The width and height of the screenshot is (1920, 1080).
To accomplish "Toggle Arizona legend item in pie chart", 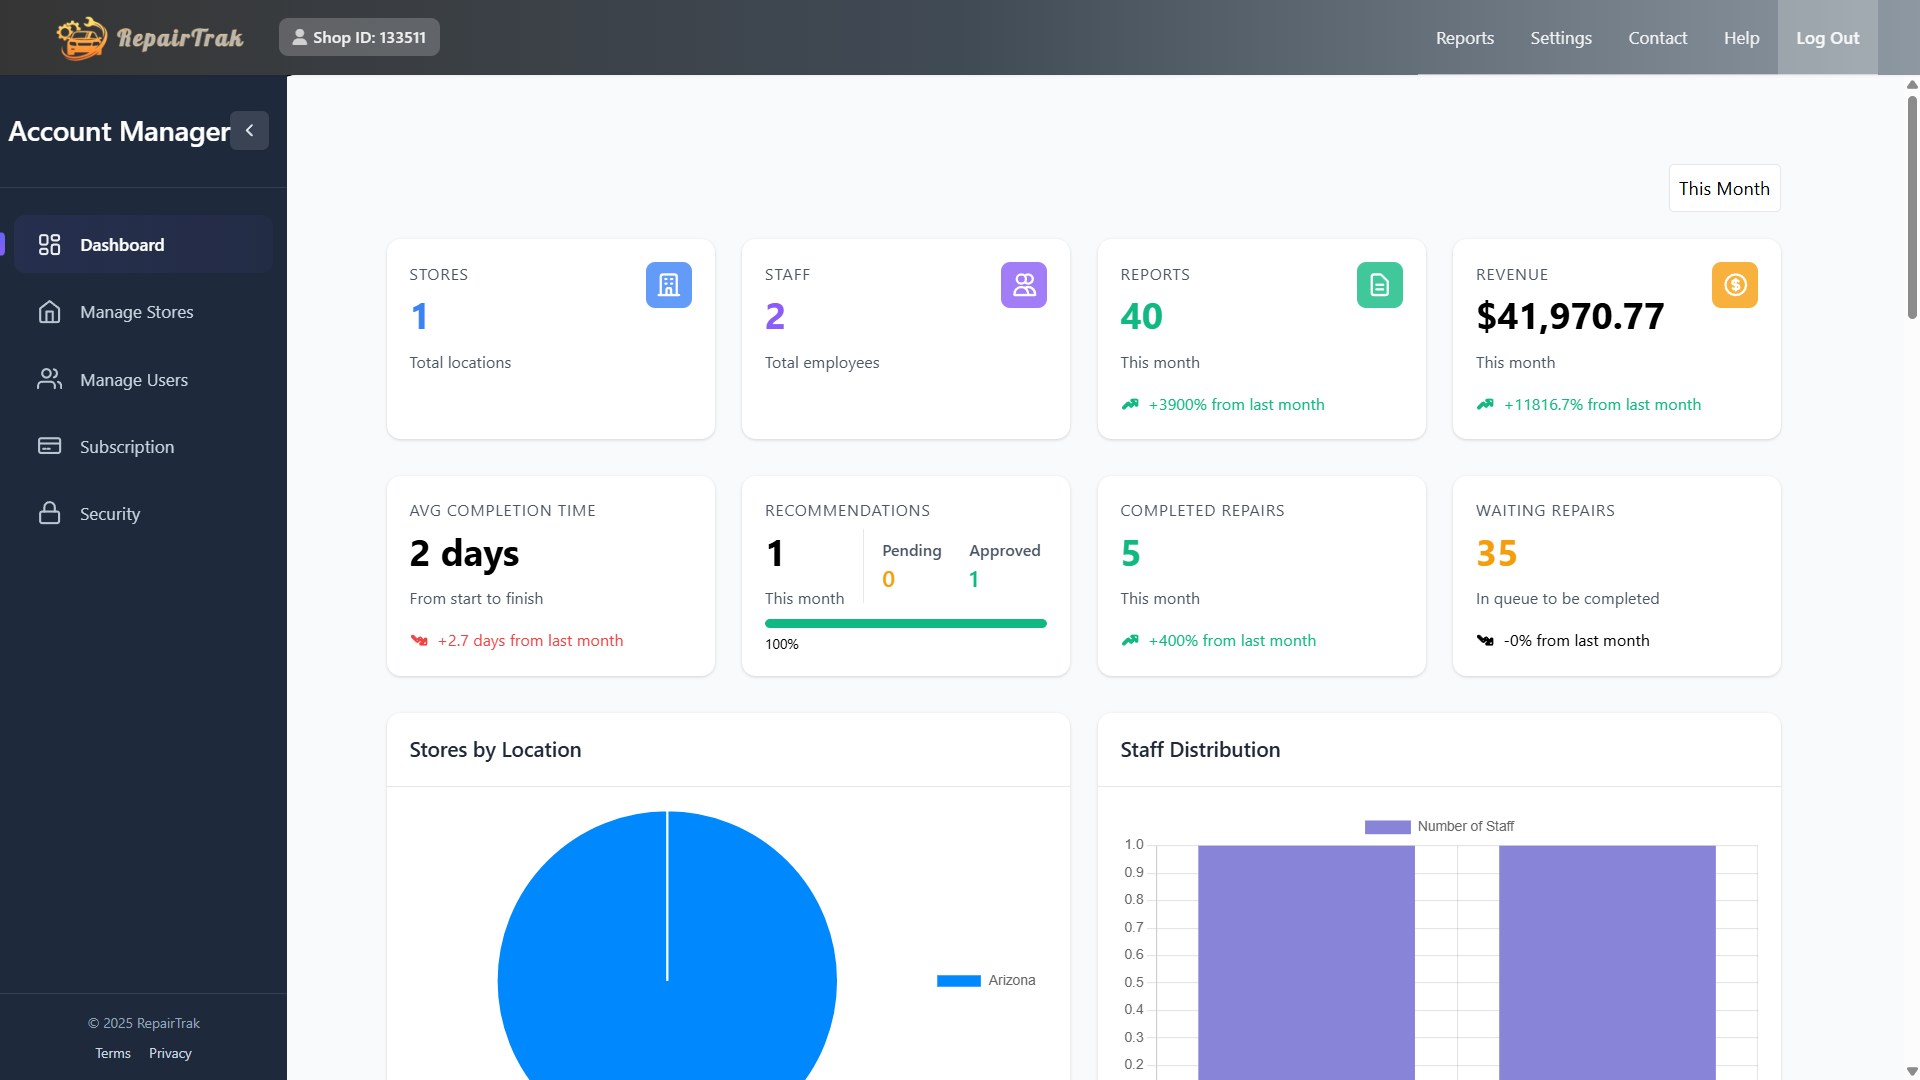I will tap(986, 980).
